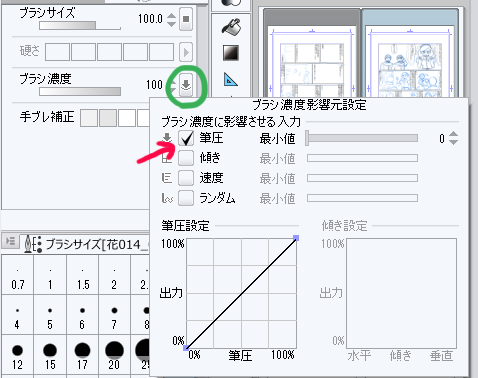Viewport: 478px width, 378px height.
Task: Select the fifth hardness level box
Action: pos(161,52)
